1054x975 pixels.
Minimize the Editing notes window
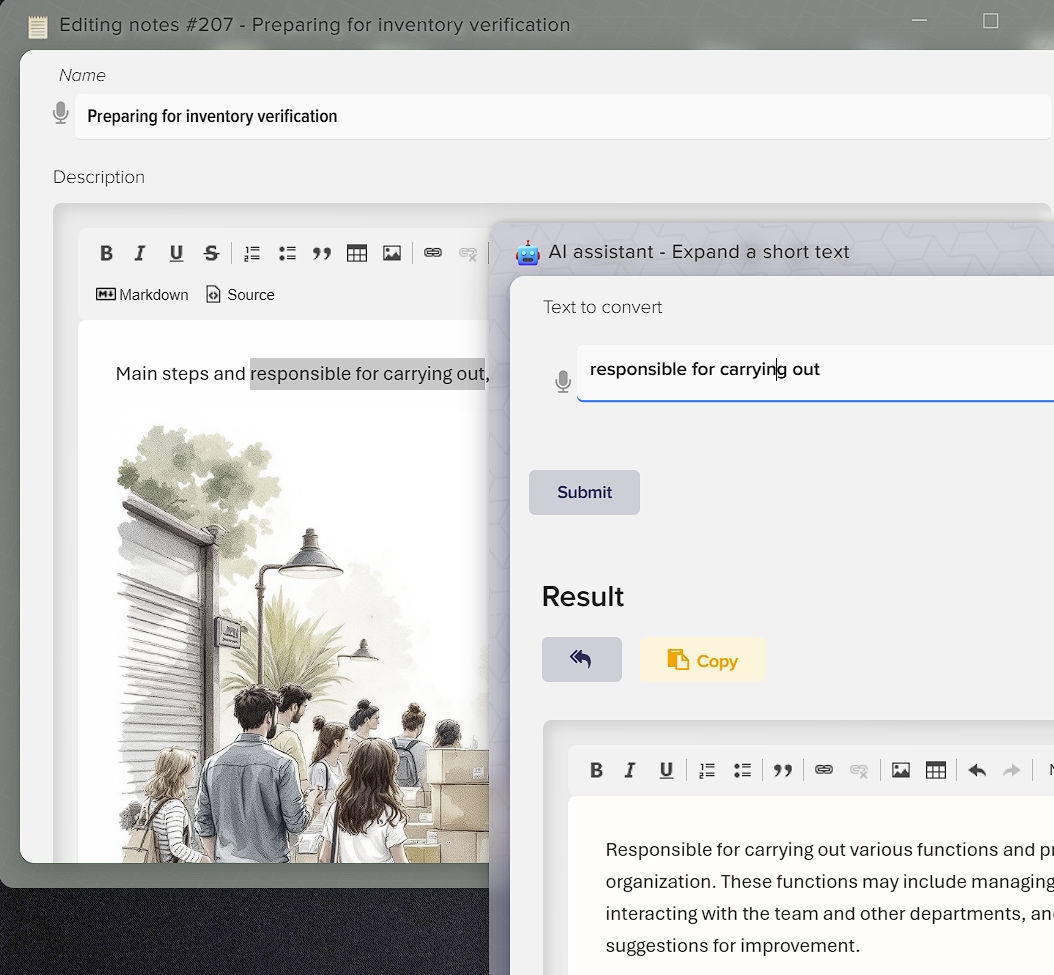coord(919,21)
